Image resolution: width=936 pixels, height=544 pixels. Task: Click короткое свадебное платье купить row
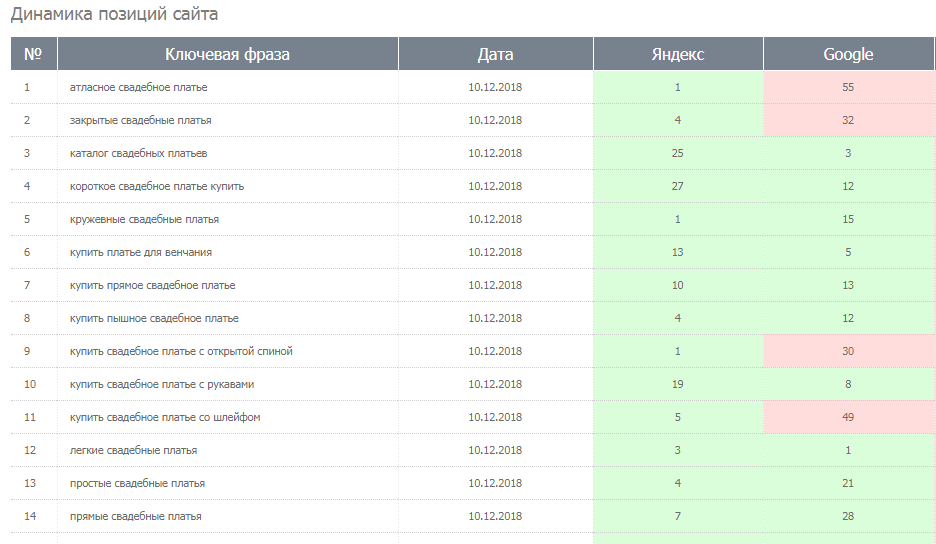tap(473, 186)
